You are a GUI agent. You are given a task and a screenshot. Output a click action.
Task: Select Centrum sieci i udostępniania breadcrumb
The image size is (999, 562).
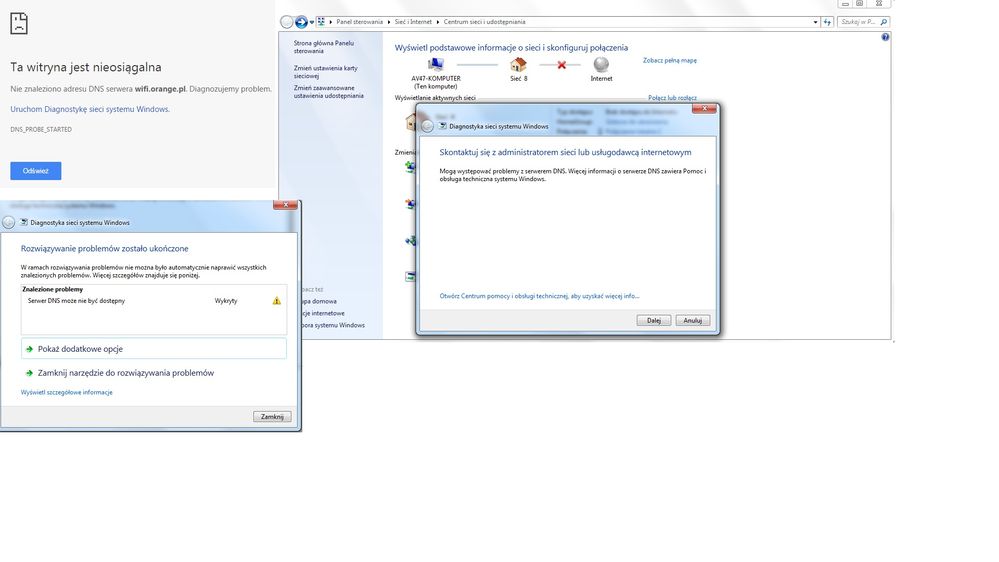(x=484, y=22)
